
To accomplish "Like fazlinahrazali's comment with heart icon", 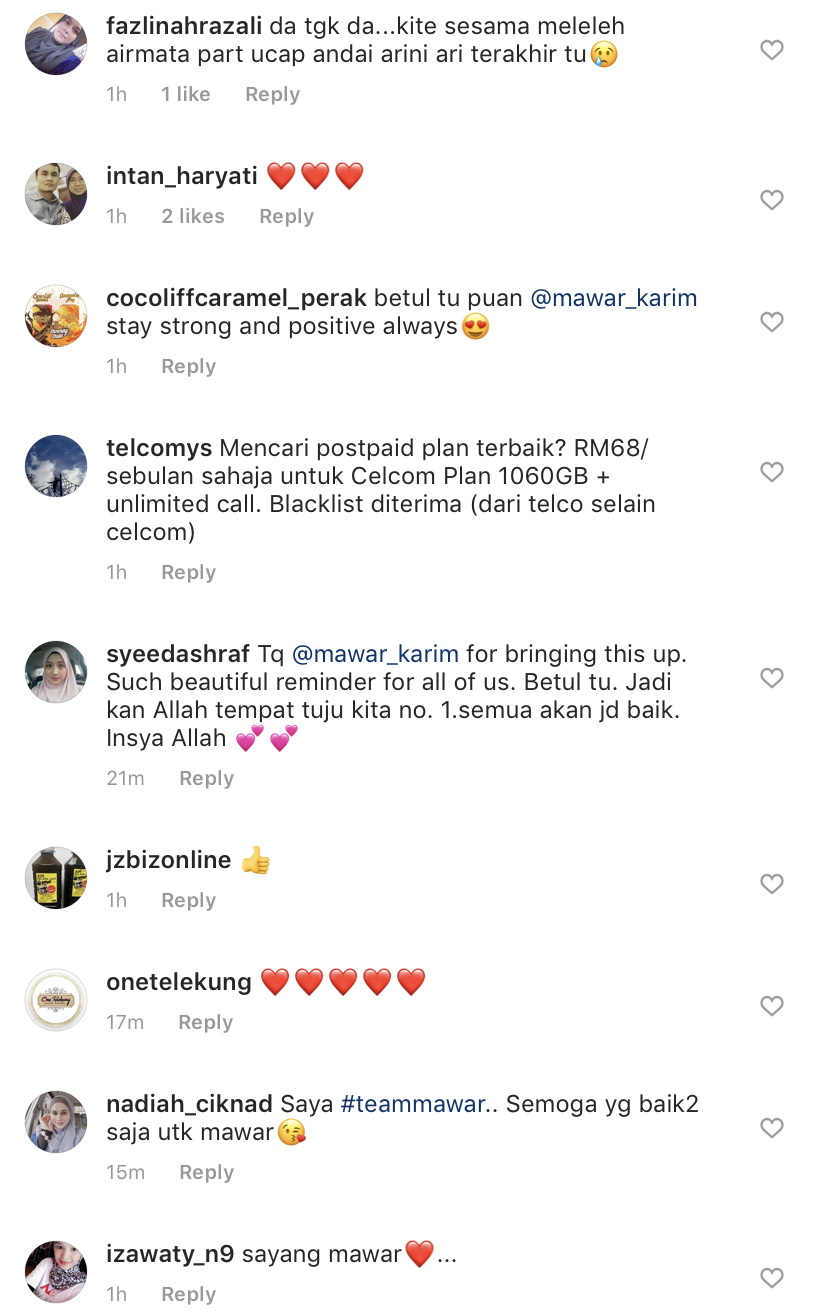I will [771, 50].
